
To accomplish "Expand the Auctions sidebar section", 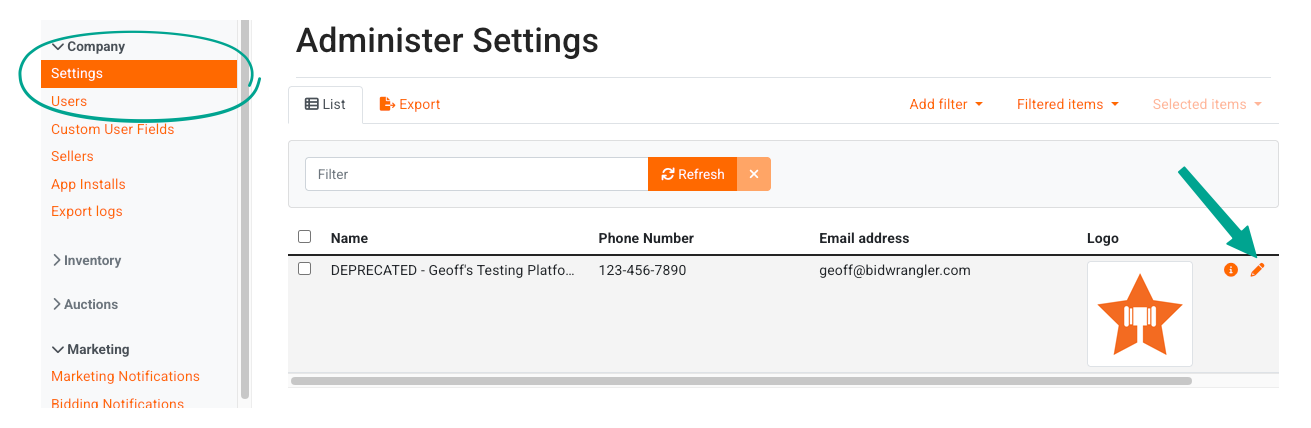I will click(x=85, y=304).
